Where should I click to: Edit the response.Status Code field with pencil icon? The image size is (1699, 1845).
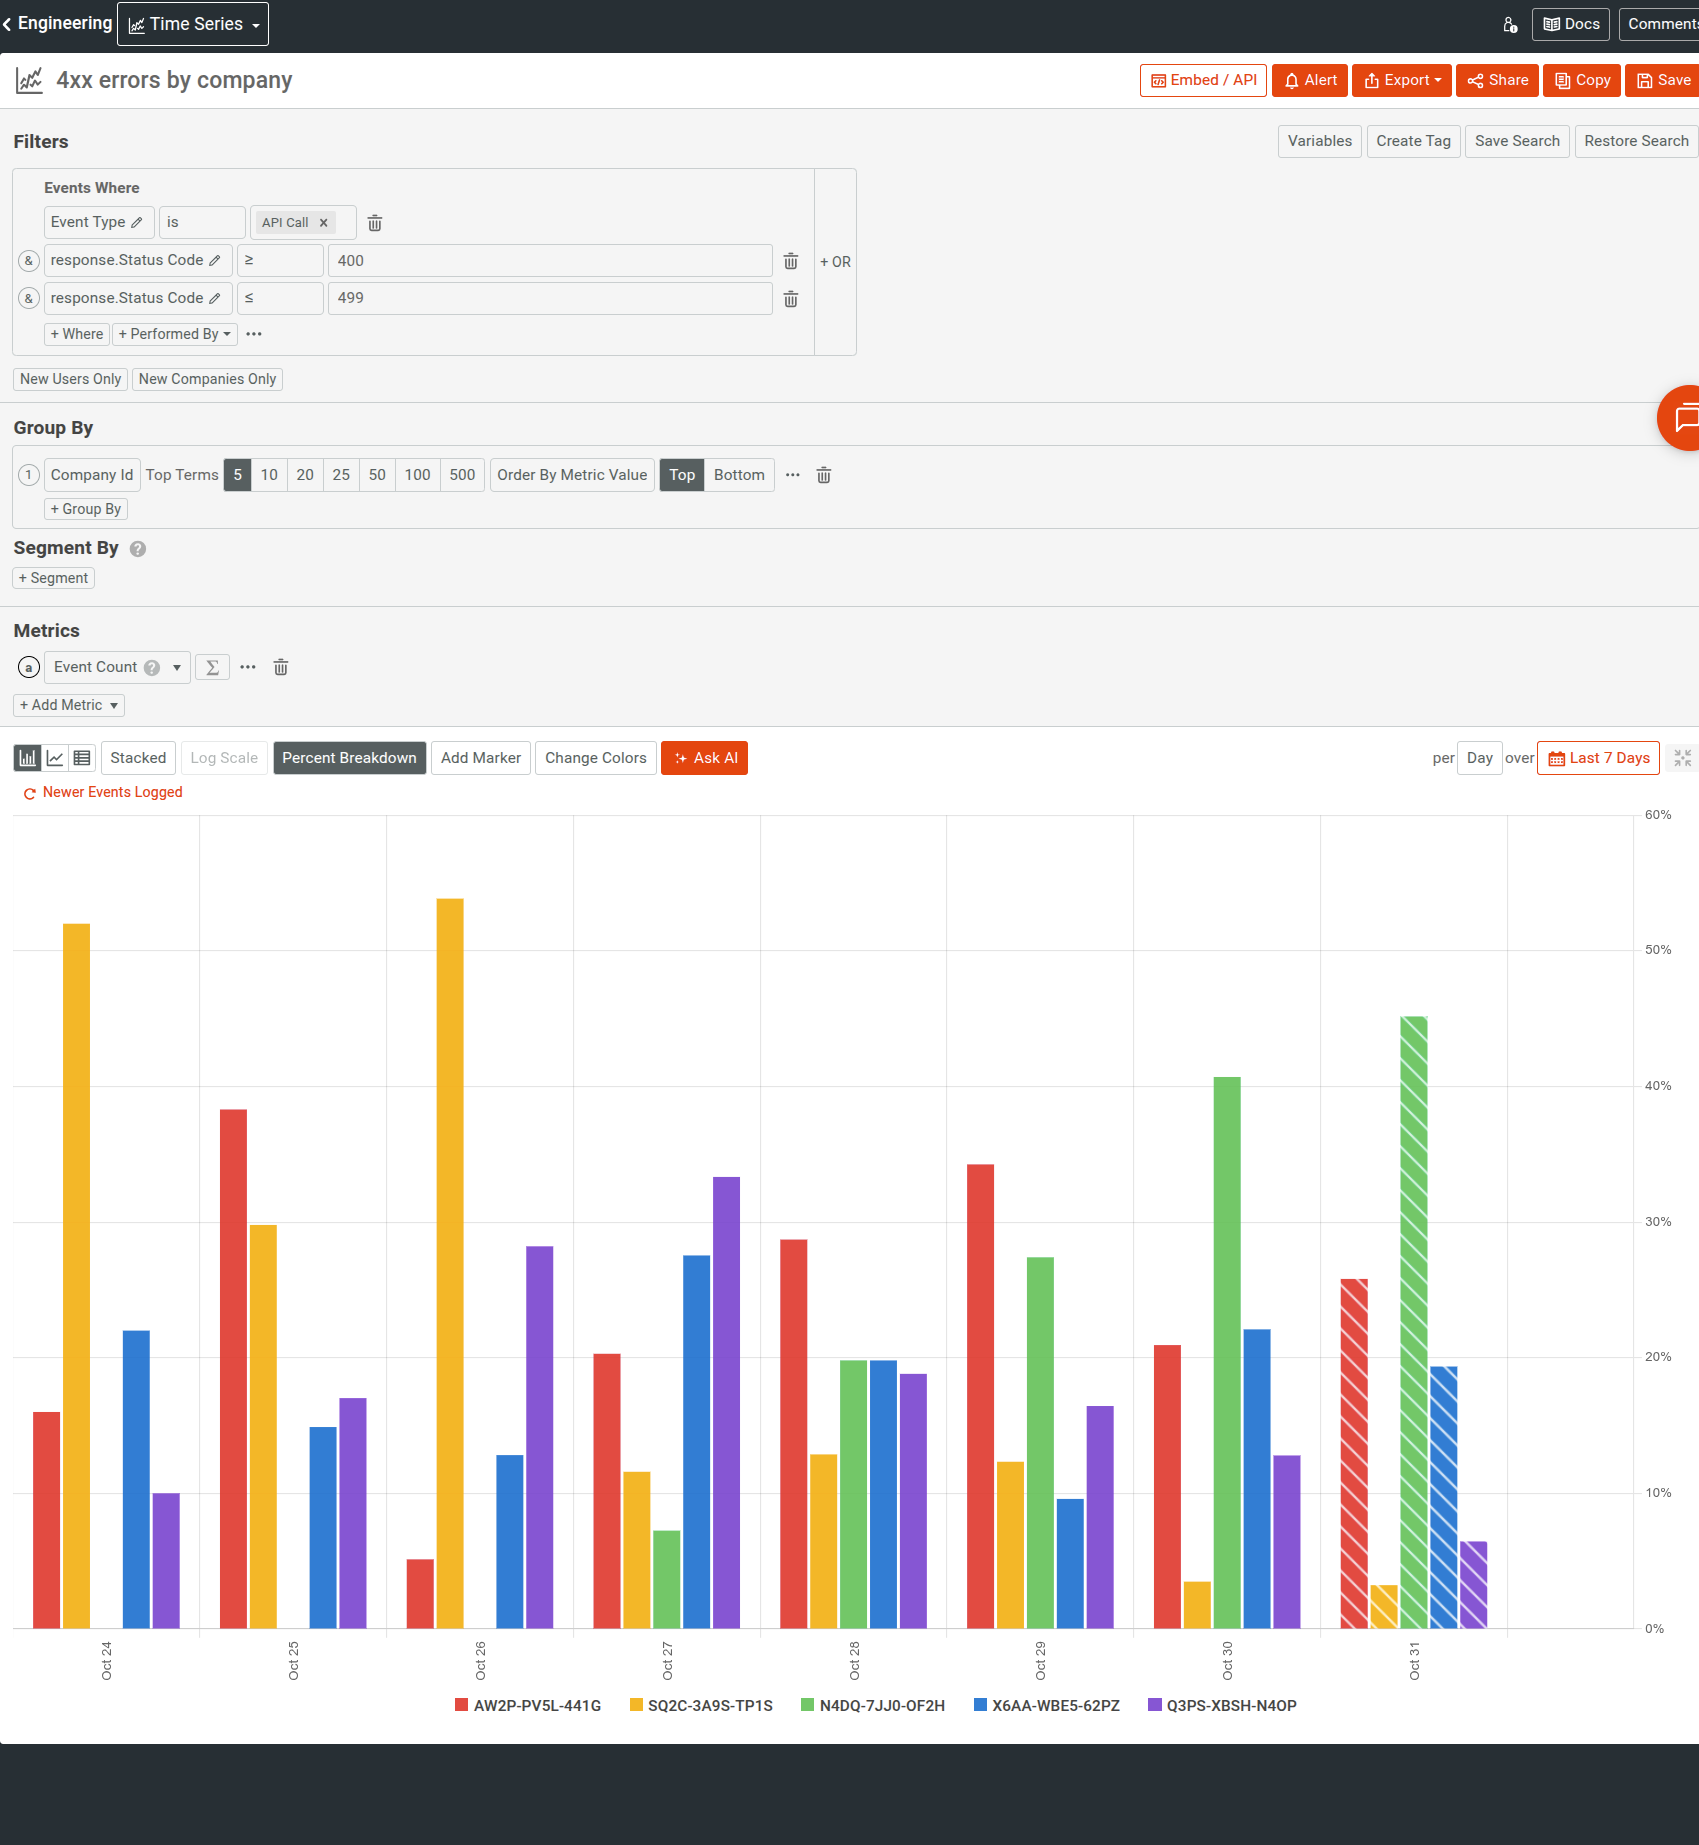point(215,260)
